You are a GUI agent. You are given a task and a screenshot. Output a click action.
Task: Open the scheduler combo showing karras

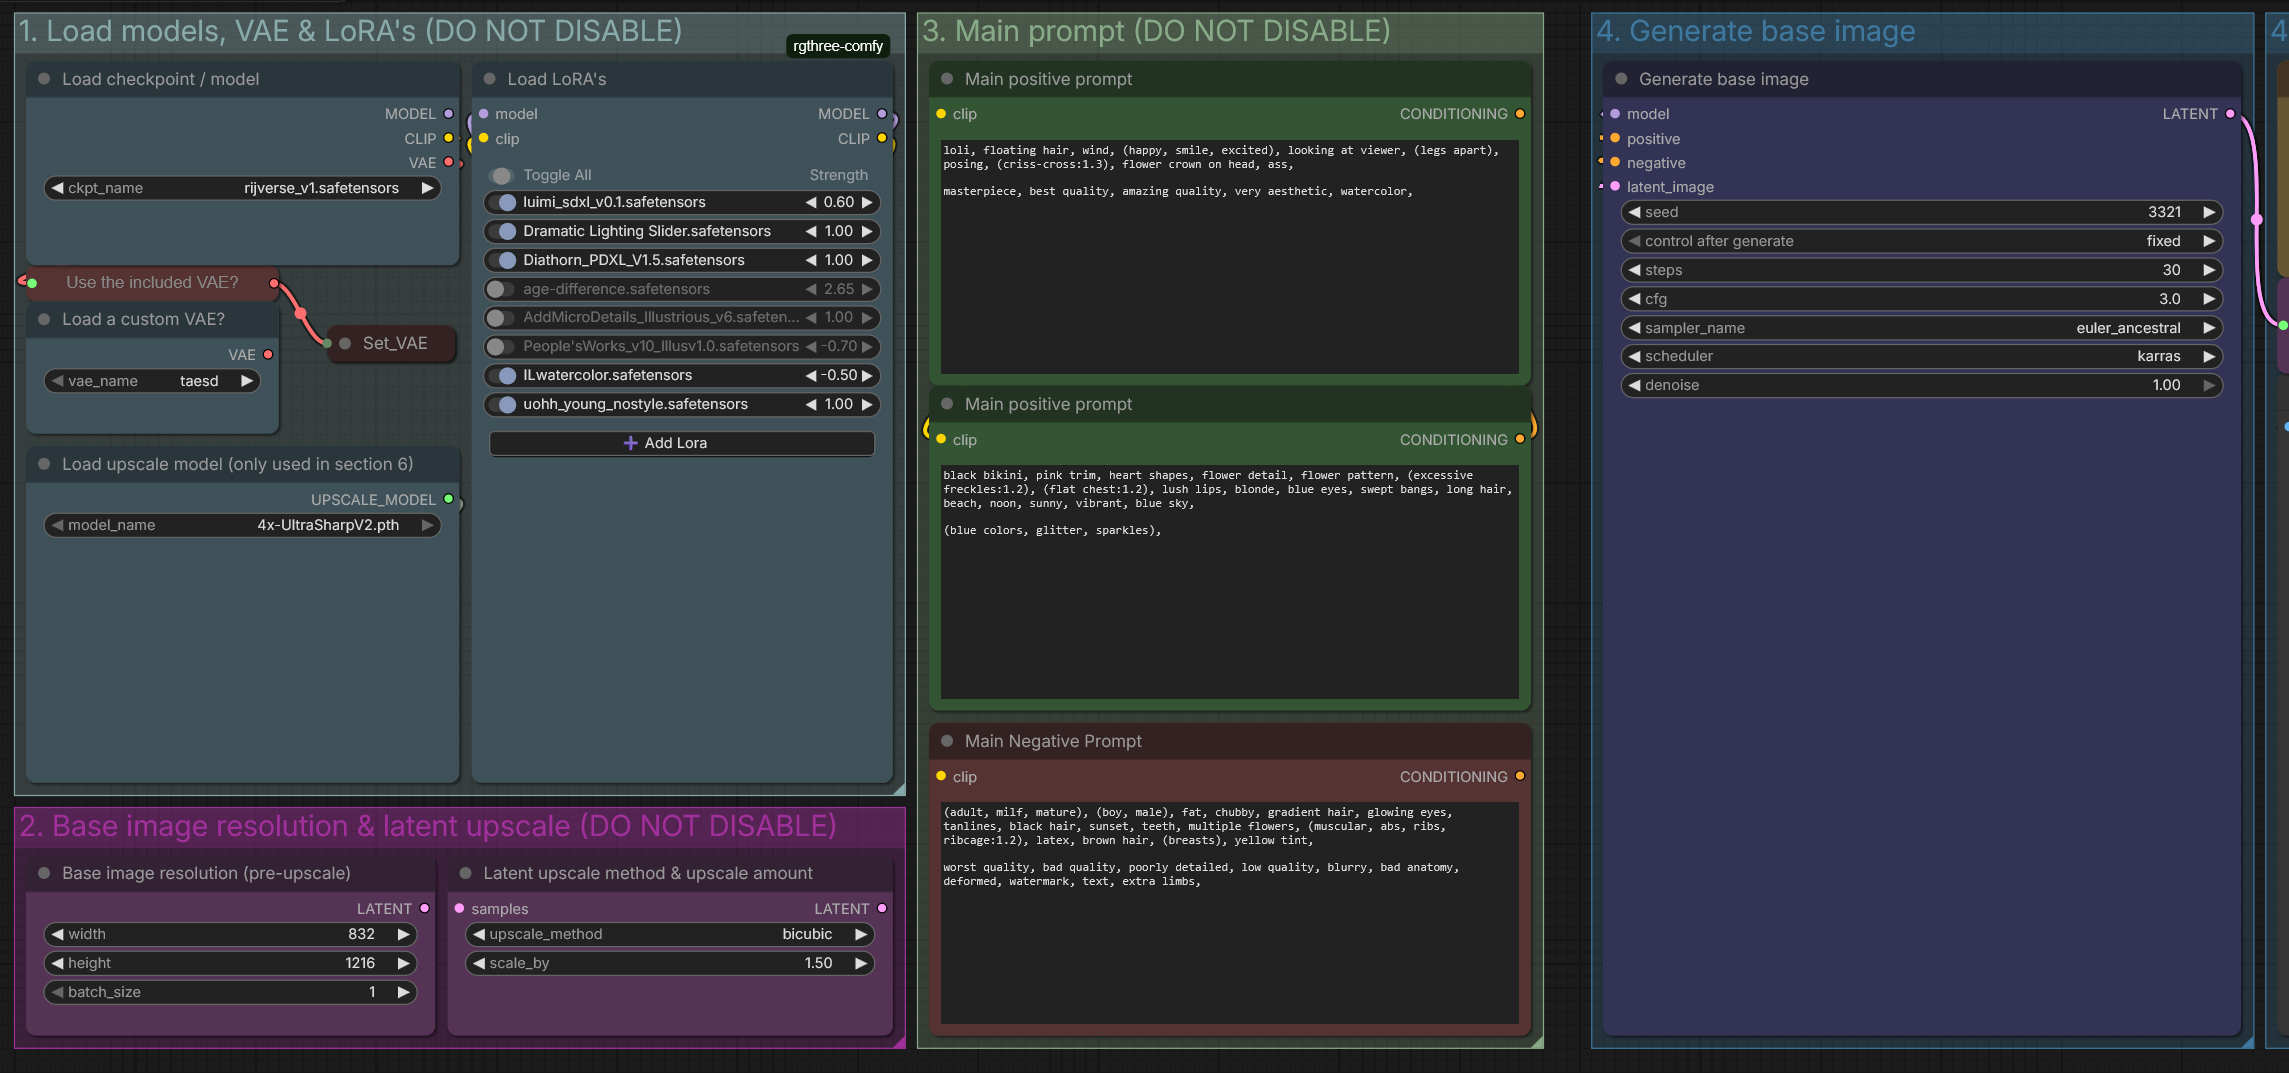[1922, 356]
